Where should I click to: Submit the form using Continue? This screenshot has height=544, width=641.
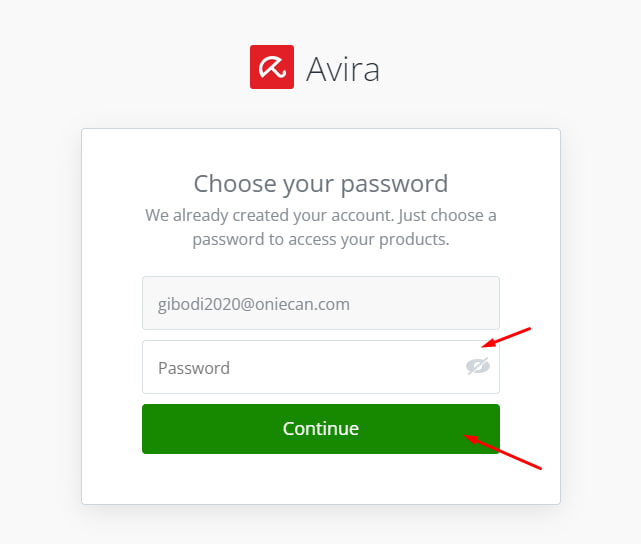[320, 429]
